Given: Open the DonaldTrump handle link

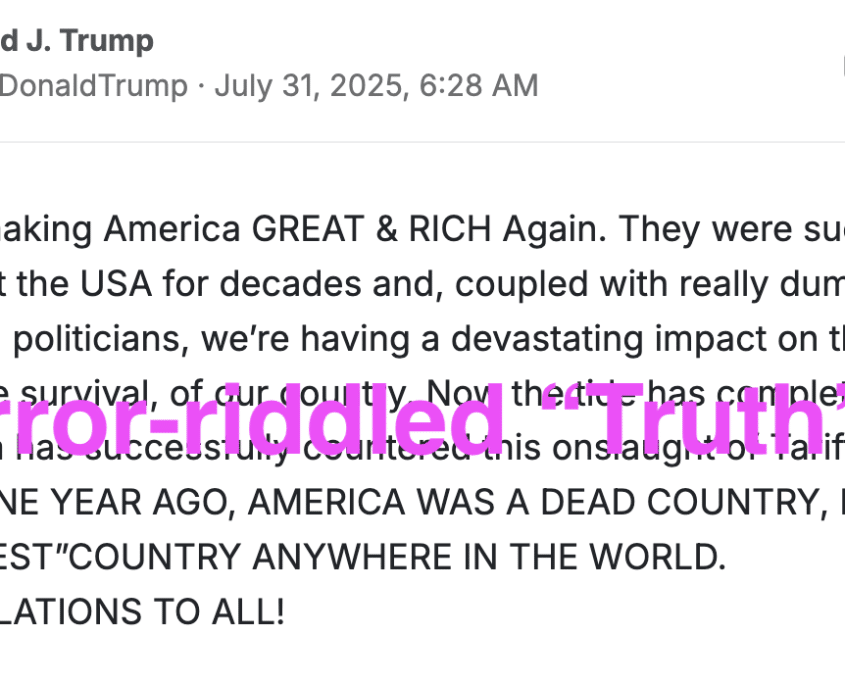Looking at the screenshot, I should (94, 86).
